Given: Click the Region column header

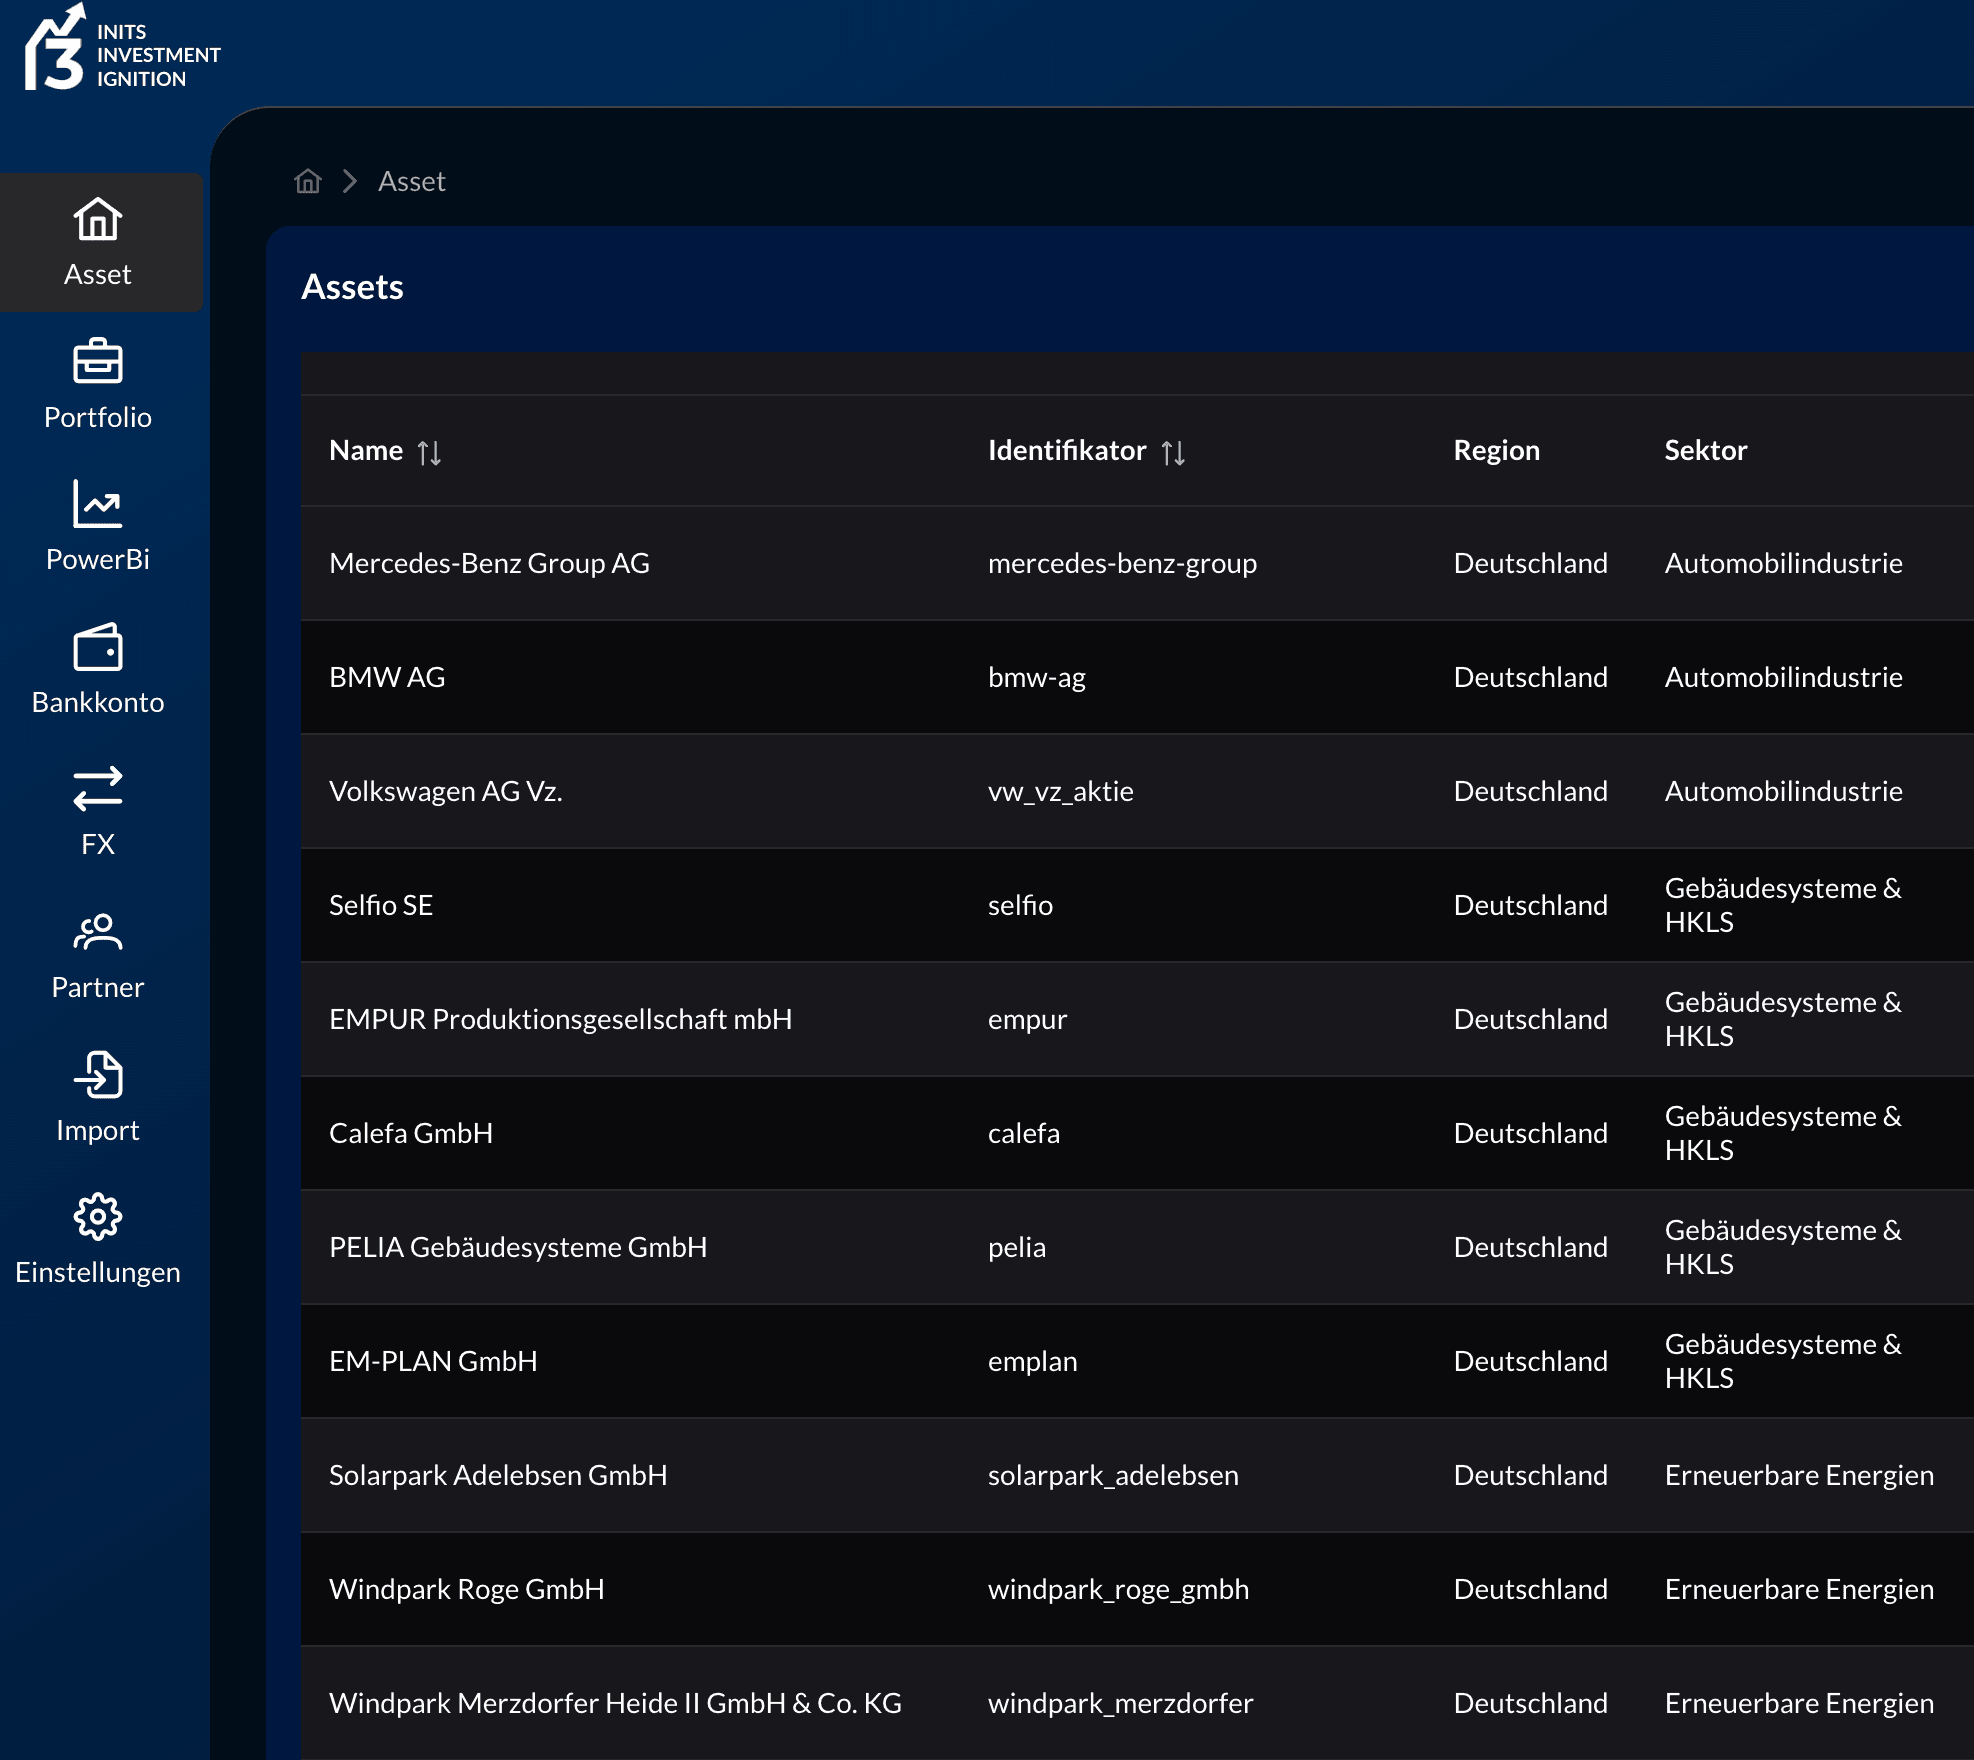Looking at the screenshot, I should pos(1496,450).
